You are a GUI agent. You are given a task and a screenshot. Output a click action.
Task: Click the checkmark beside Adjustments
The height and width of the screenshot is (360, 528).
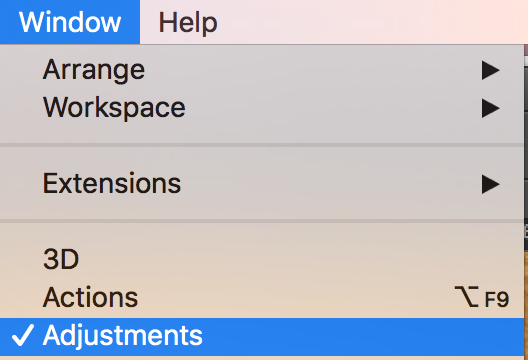(23, 335)
